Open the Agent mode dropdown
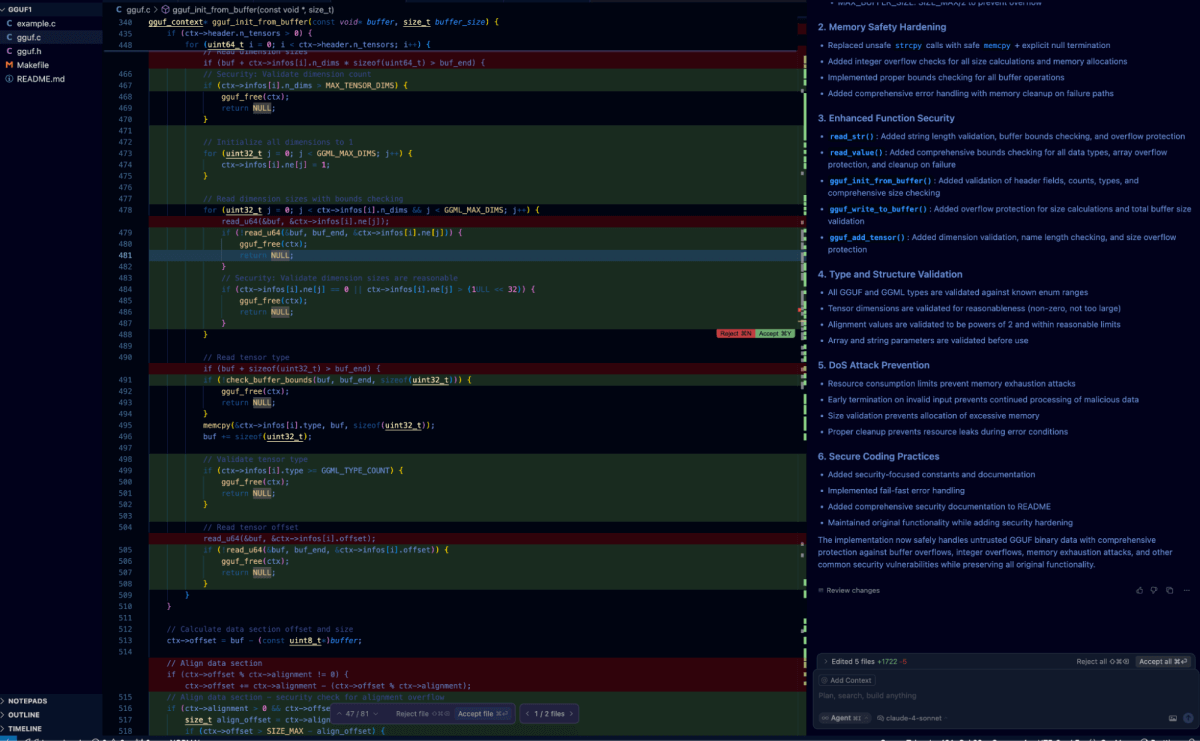Viewport: 1200px width, 741px height. pyautogui.click(x=840, y=718)
